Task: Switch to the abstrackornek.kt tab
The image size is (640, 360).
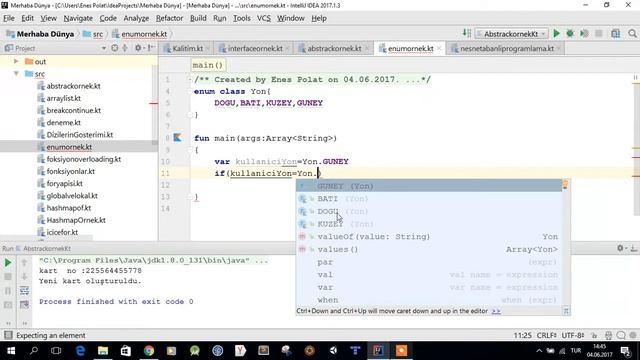Action: tap(334, 49)
